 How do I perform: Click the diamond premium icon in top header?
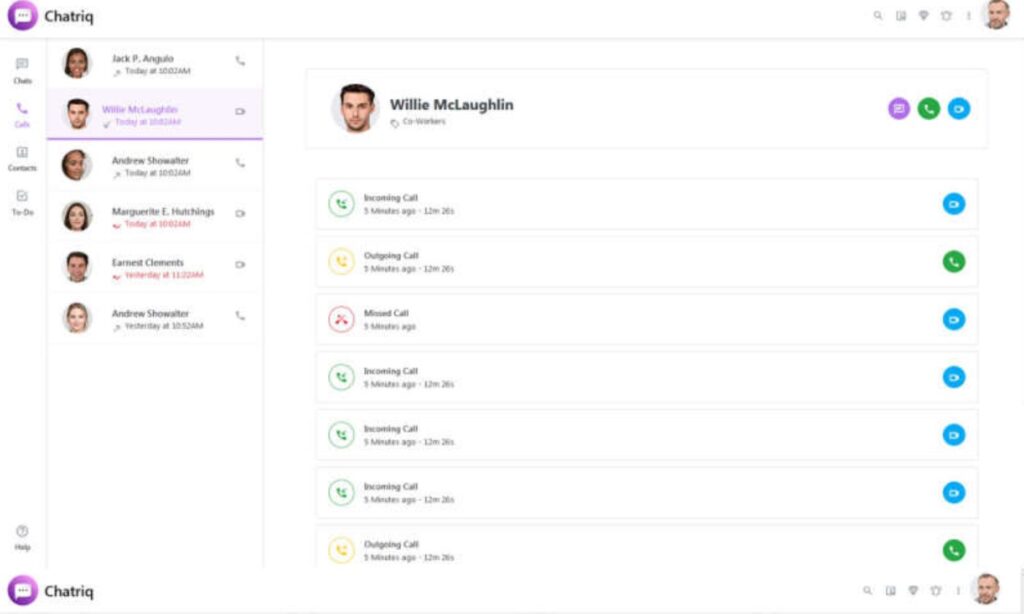[x=923, y=16]
